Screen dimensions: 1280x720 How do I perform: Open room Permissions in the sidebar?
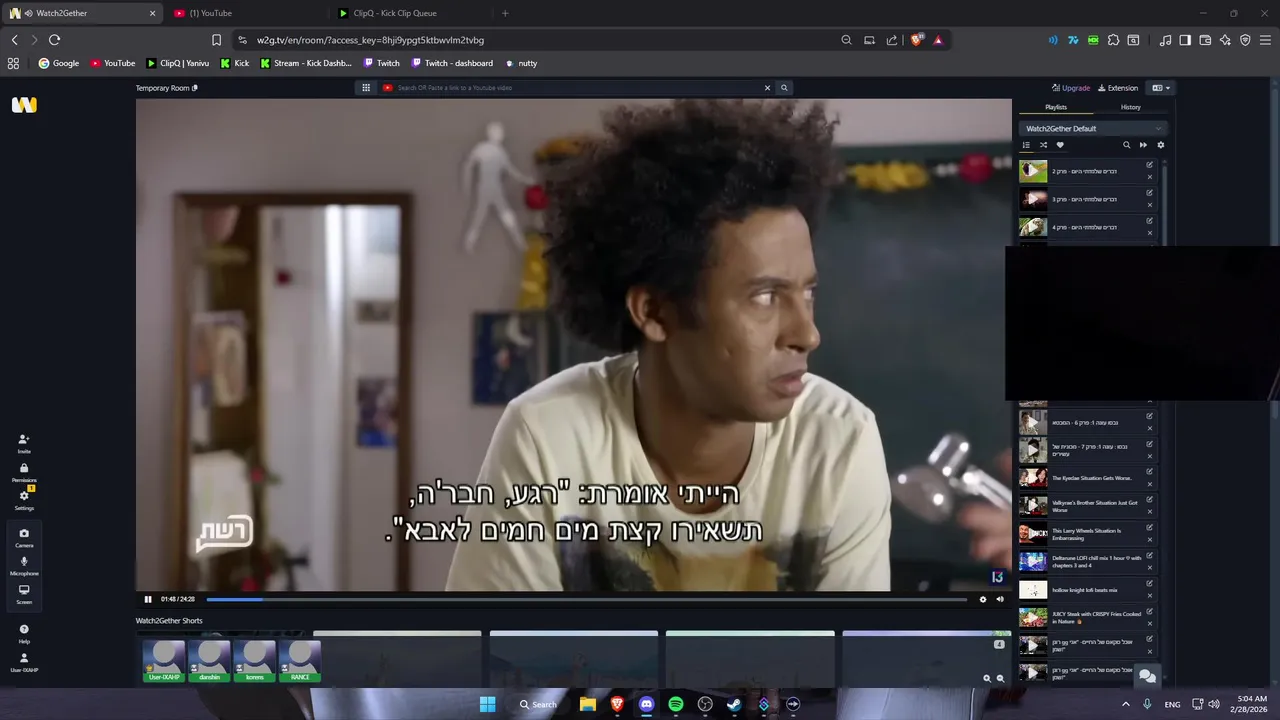click(24, 472)
